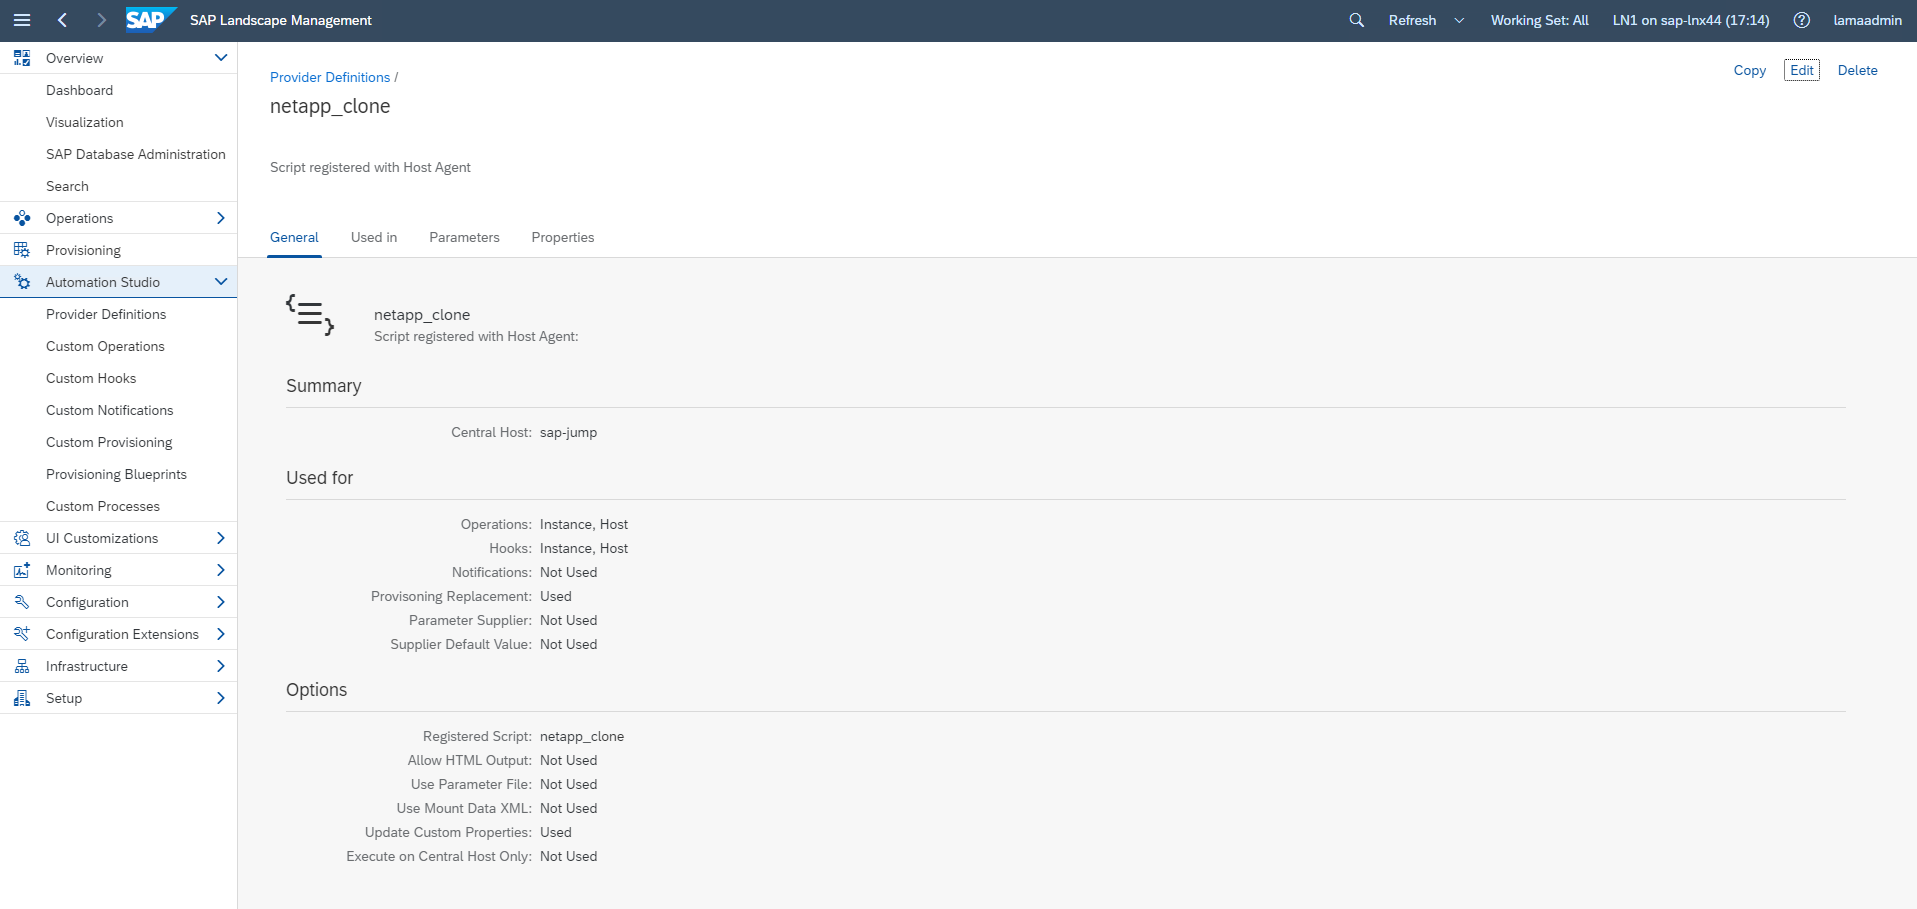Click the Use Mount Data XML value
Screen dimensions: 1917x909
(x=568, y=808)
